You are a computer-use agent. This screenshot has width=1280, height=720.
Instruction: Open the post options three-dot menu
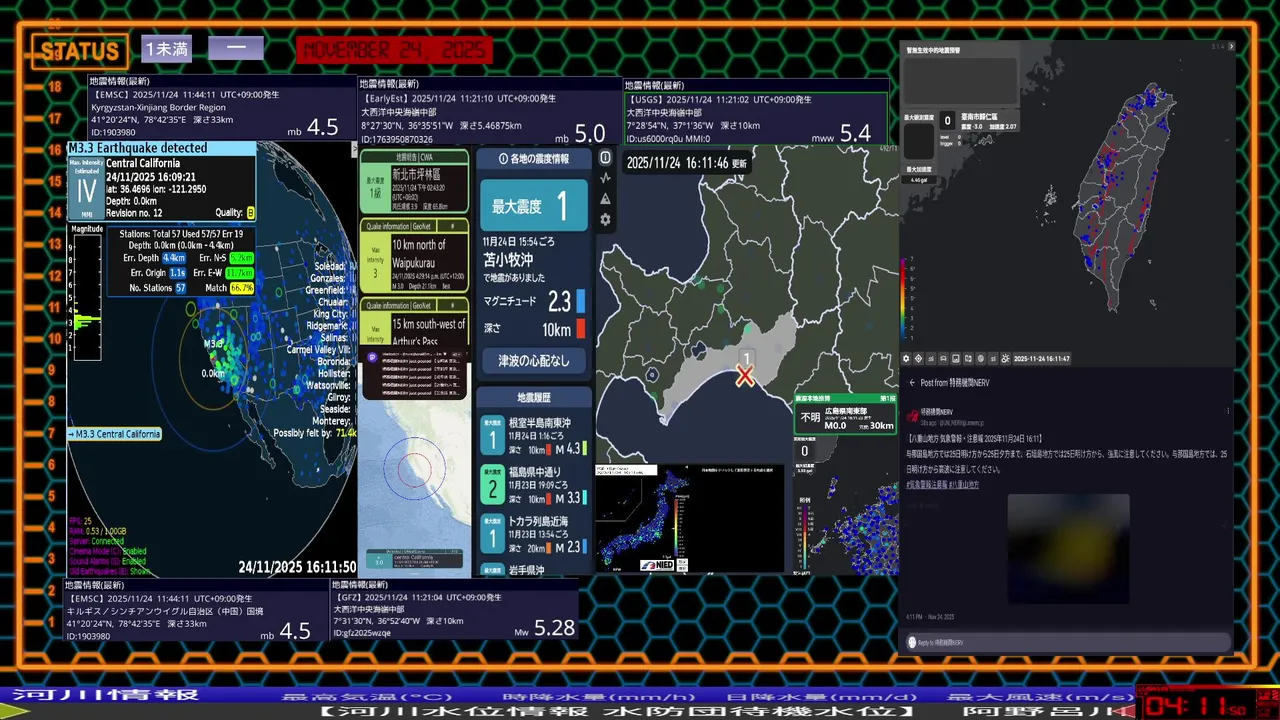coord(1228,411)
